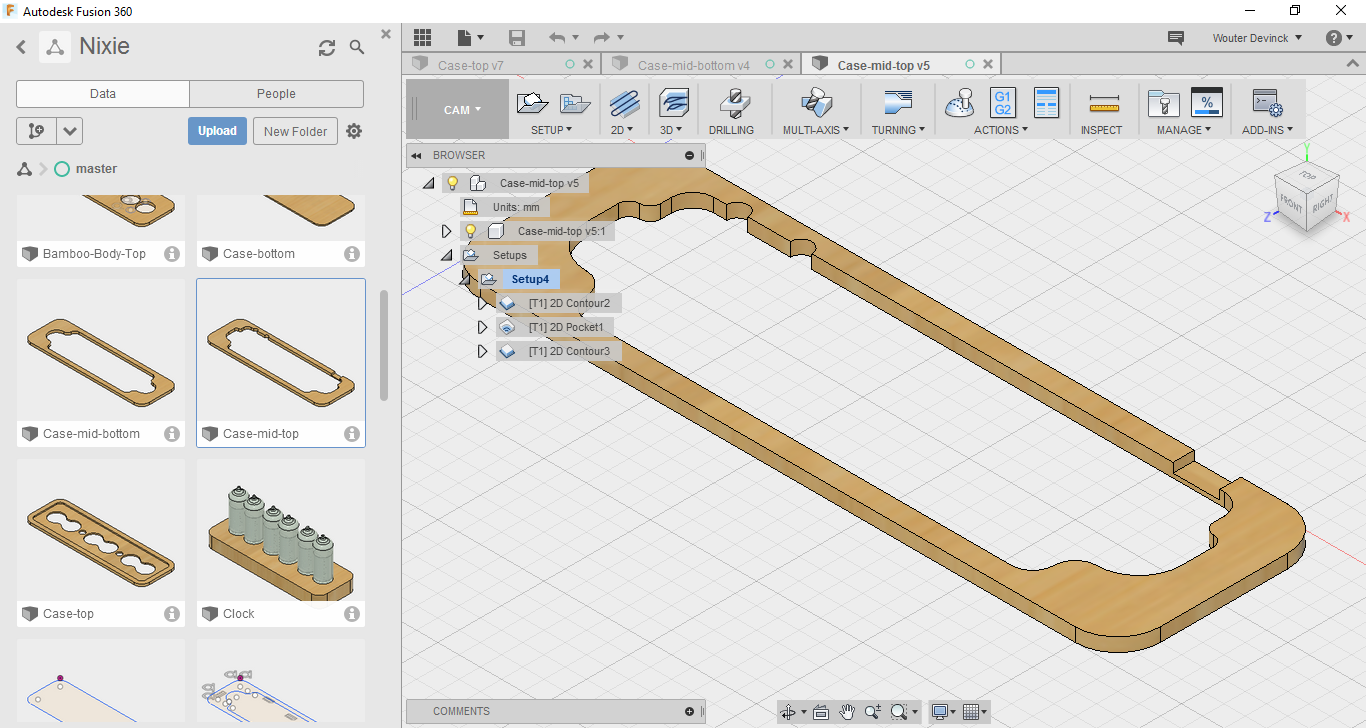Toggle visibility bulb of Case-mid-top v5
The image size is (1366, 728).
point(453,183)
